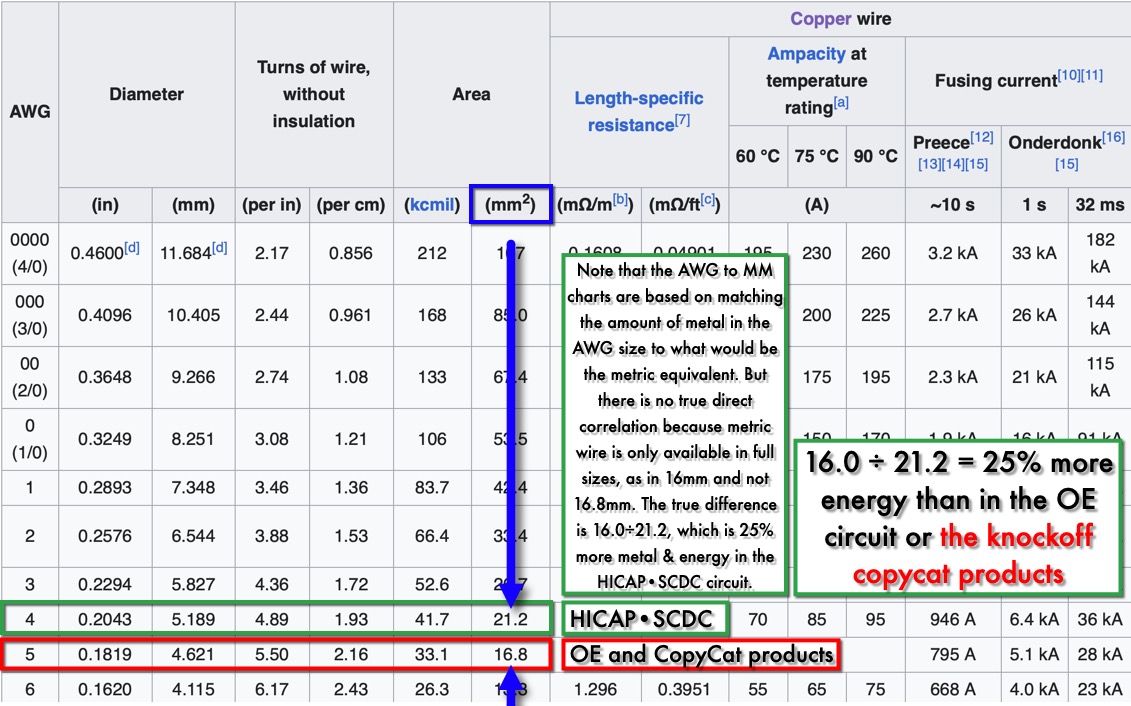Click reference 15 under the Onderdonk heading
This screenshot has width=1131, height=706.
(x=1066, y=164)
